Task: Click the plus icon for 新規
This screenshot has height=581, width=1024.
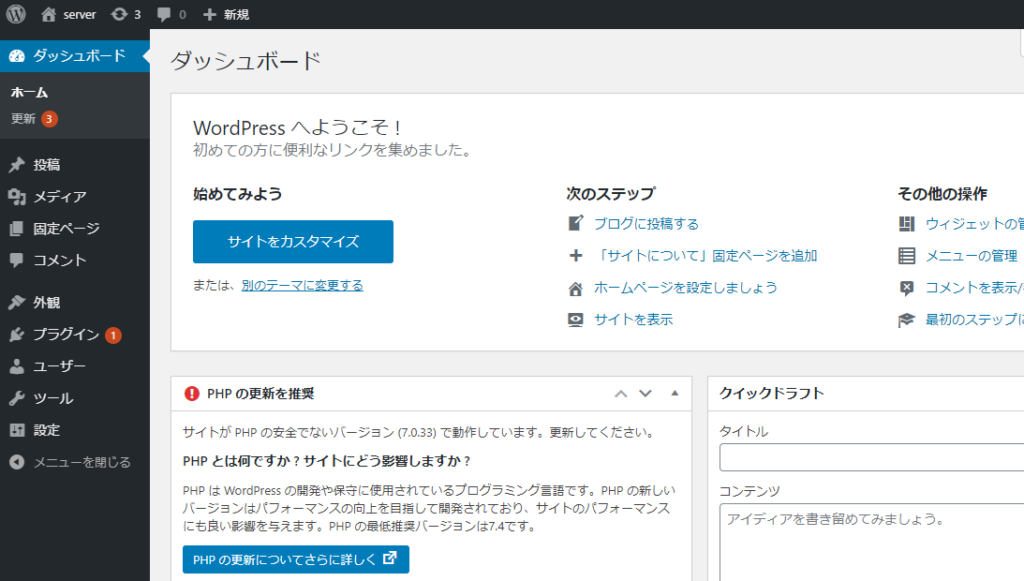Action: click(209, 14)
